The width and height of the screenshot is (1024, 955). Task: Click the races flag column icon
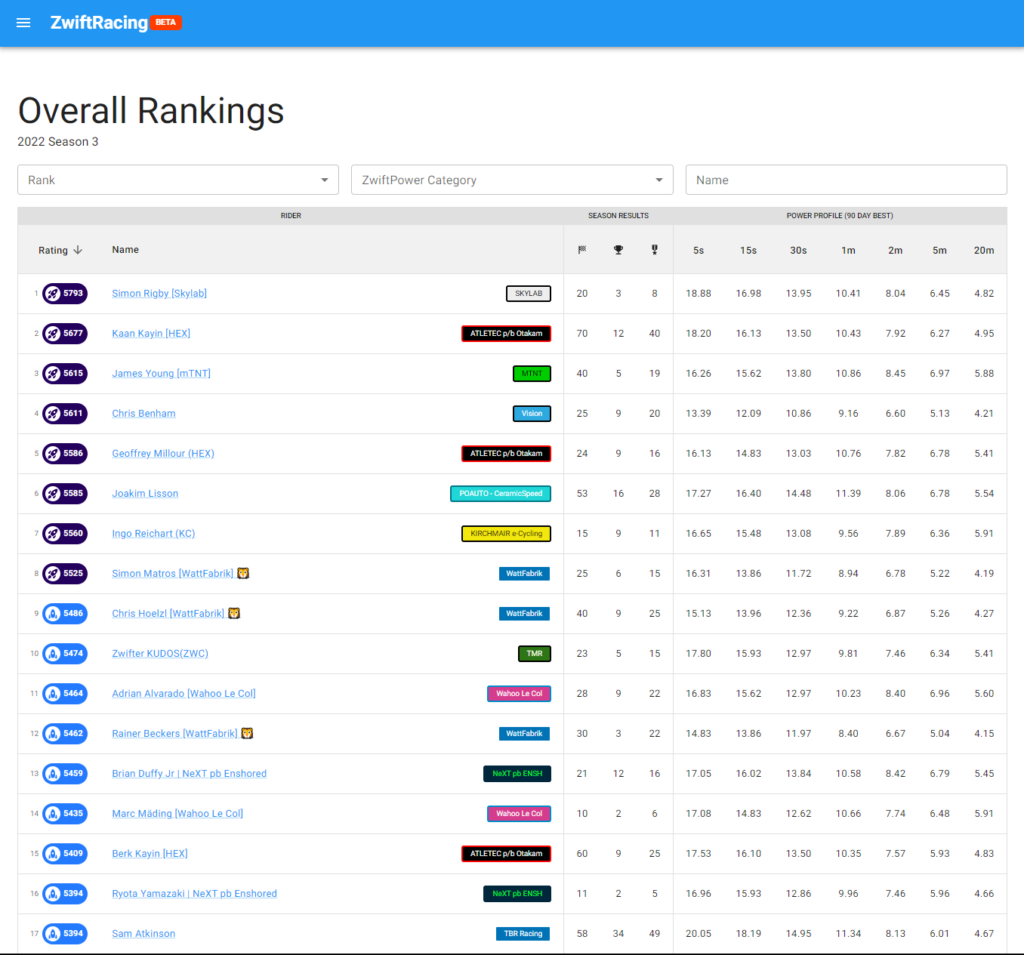[582, 250]
